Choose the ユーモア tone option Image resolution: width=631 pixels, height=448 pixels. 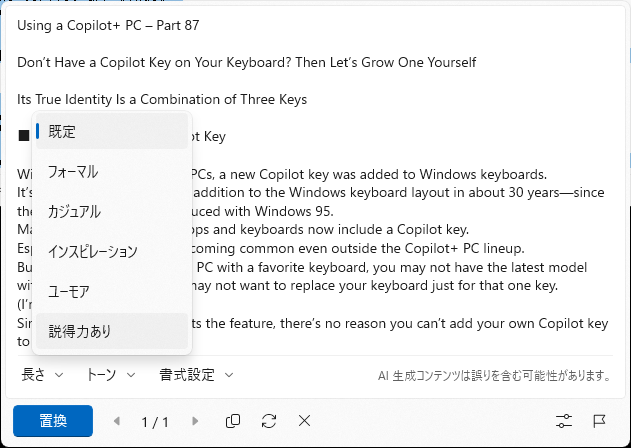[112, 291]
